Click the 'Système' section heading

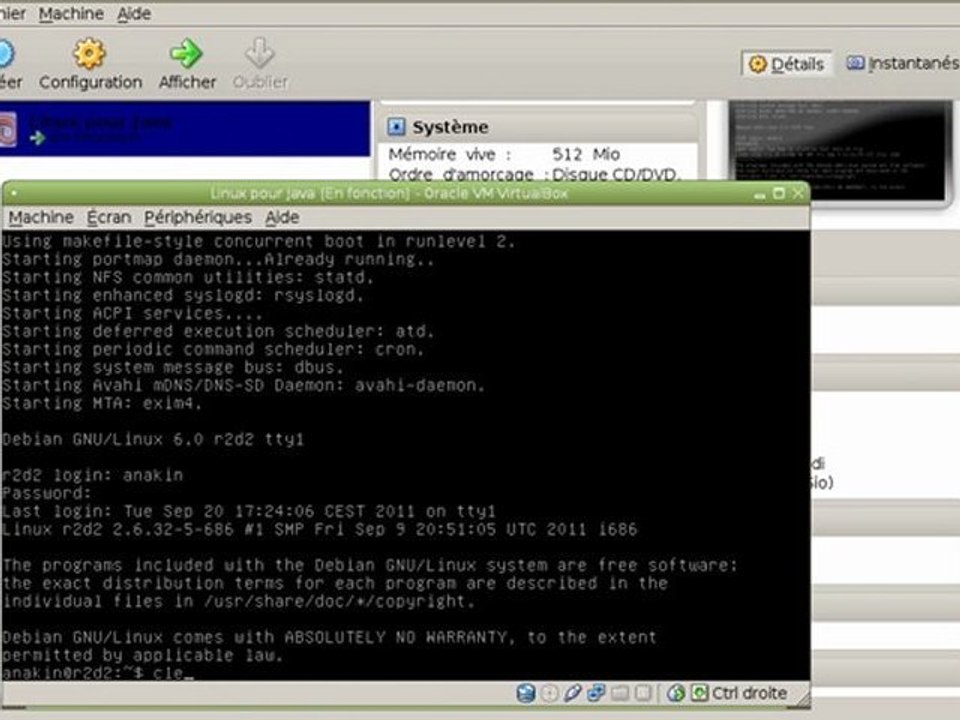(x=451, y=127)
